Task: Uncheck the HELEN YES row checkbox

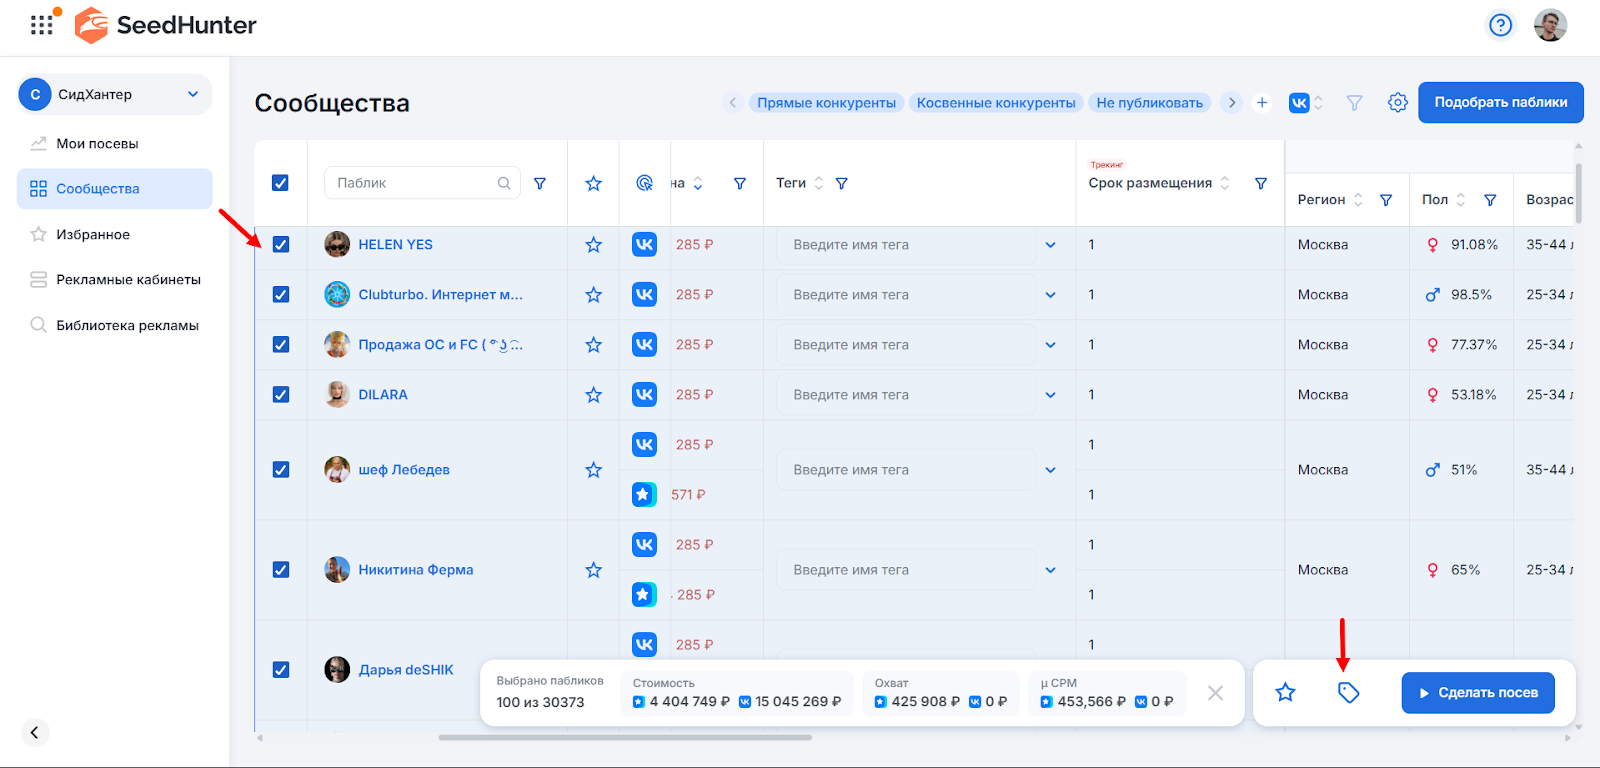Action: tap(281, 245)
